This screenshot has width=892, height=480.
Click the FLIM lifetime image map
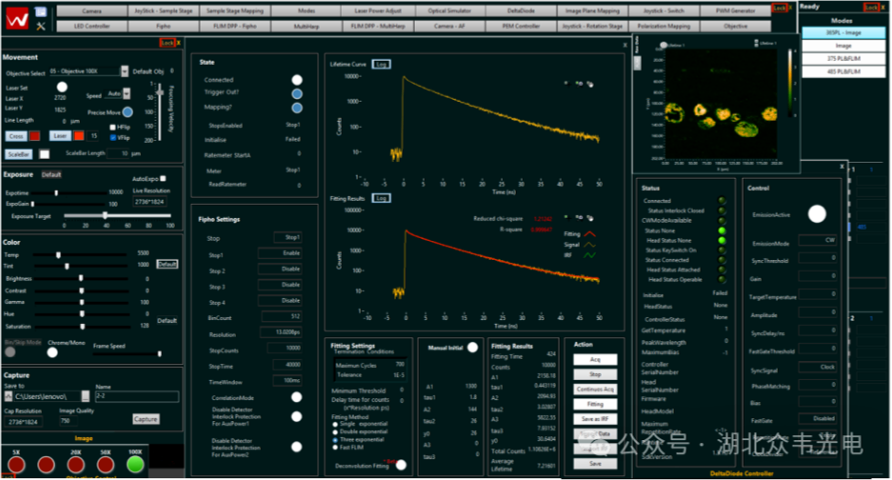721,103
